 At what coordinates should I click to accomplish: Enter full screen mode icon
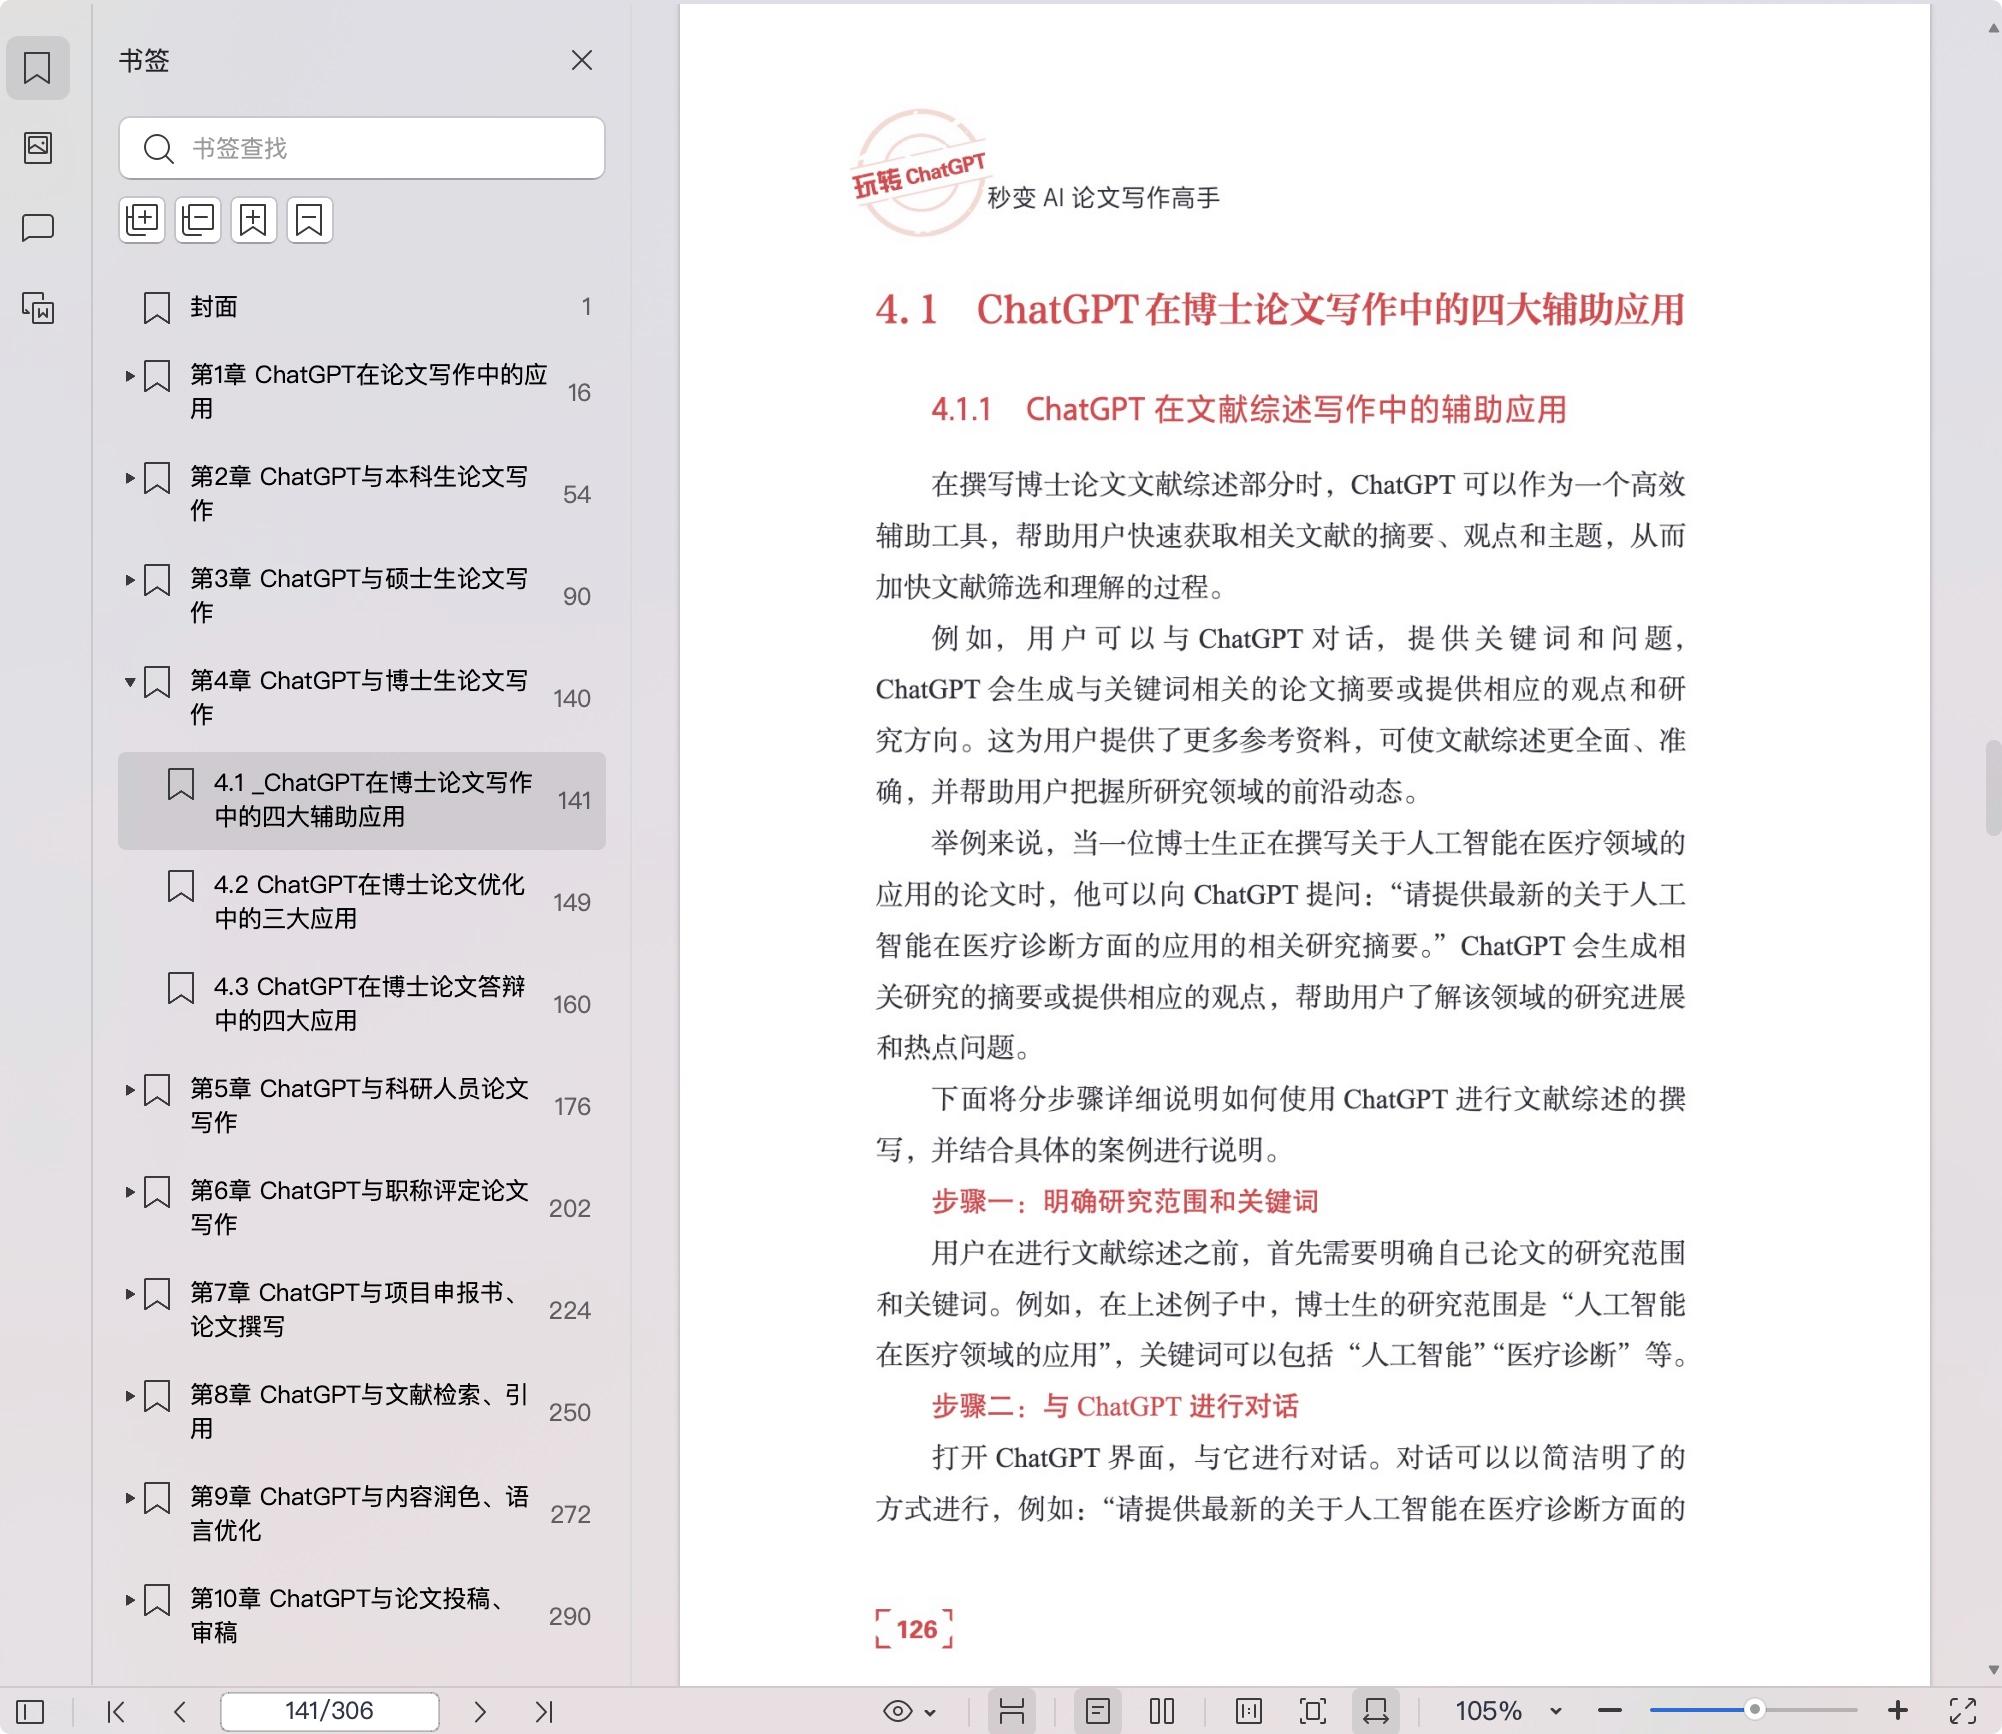[1963, 1711]
